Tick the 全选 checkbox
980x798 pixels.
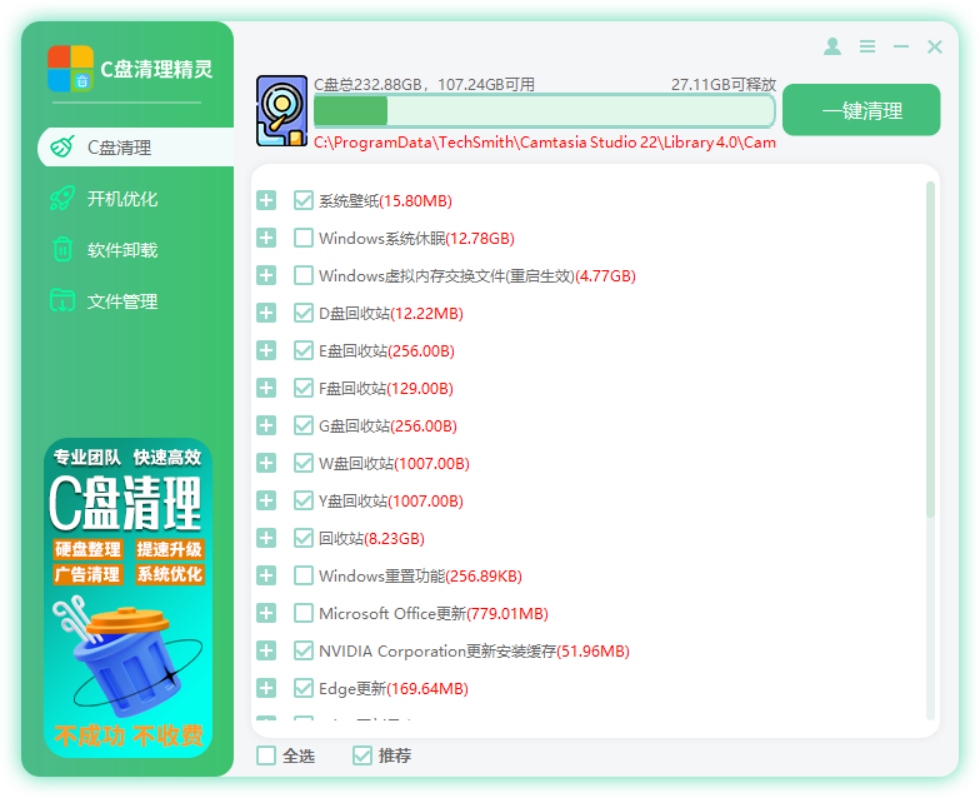(266, 756)
